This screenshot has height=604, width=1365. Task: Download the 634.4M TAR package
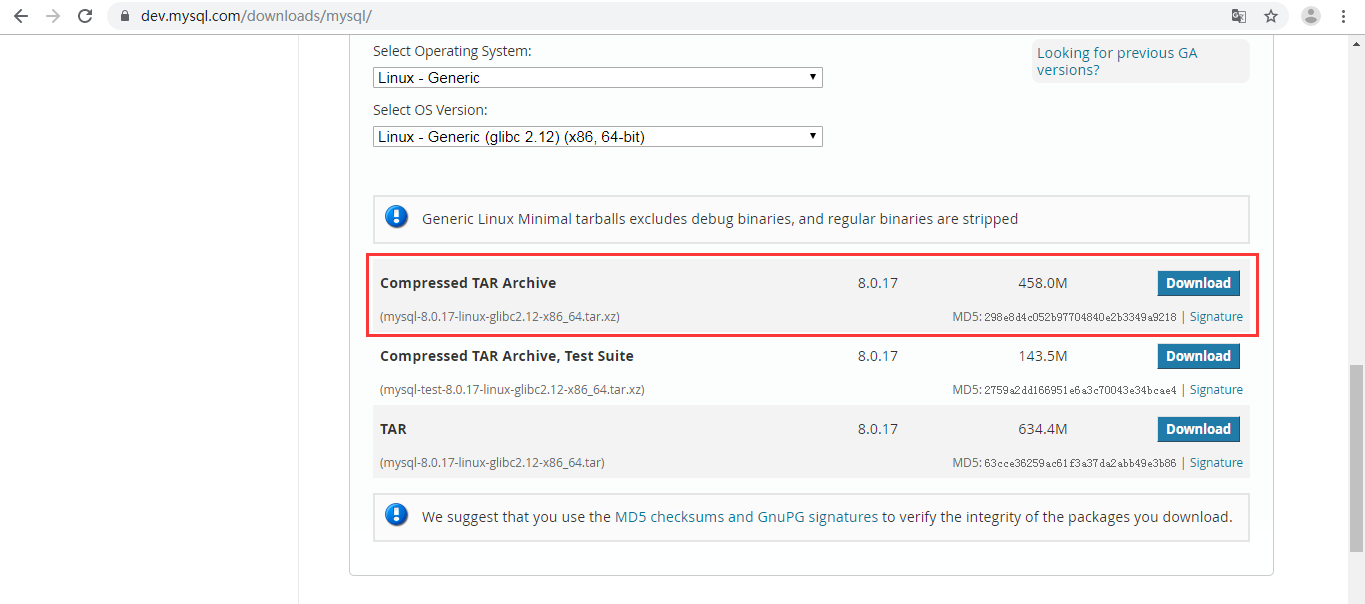(x=1198, y=429)
